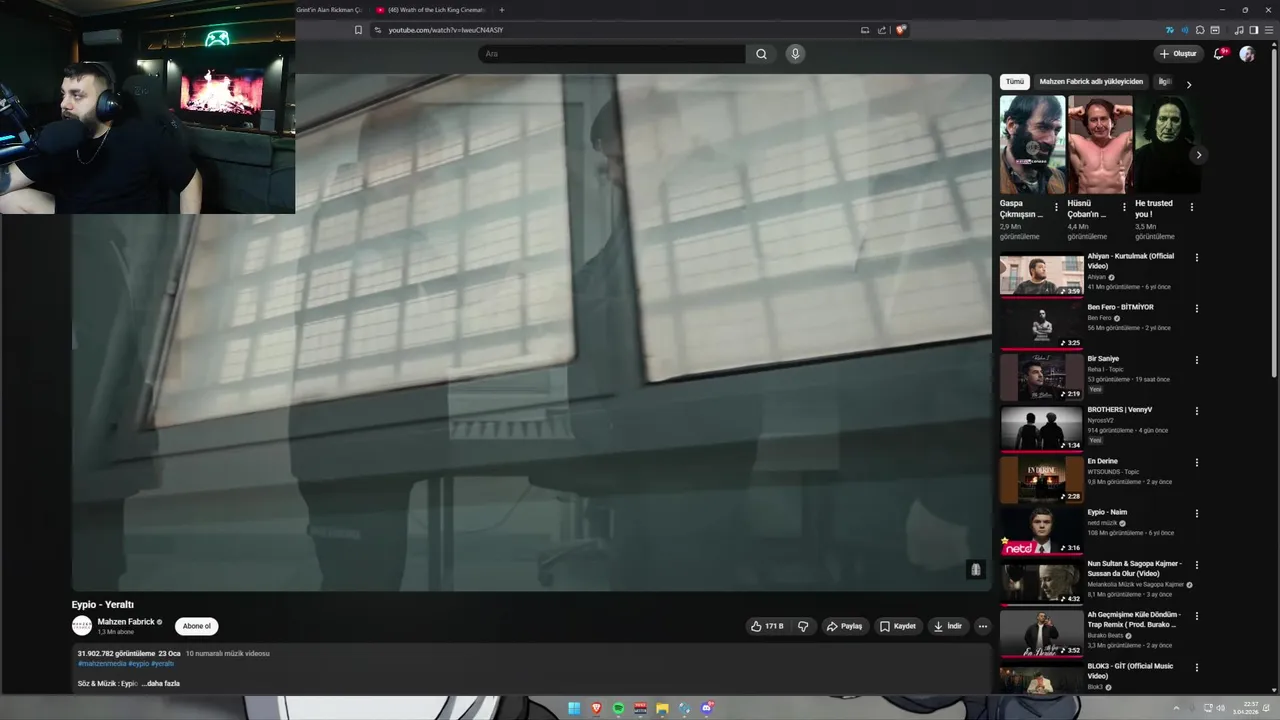Click the Kaydet save button

tap(898, 626)
